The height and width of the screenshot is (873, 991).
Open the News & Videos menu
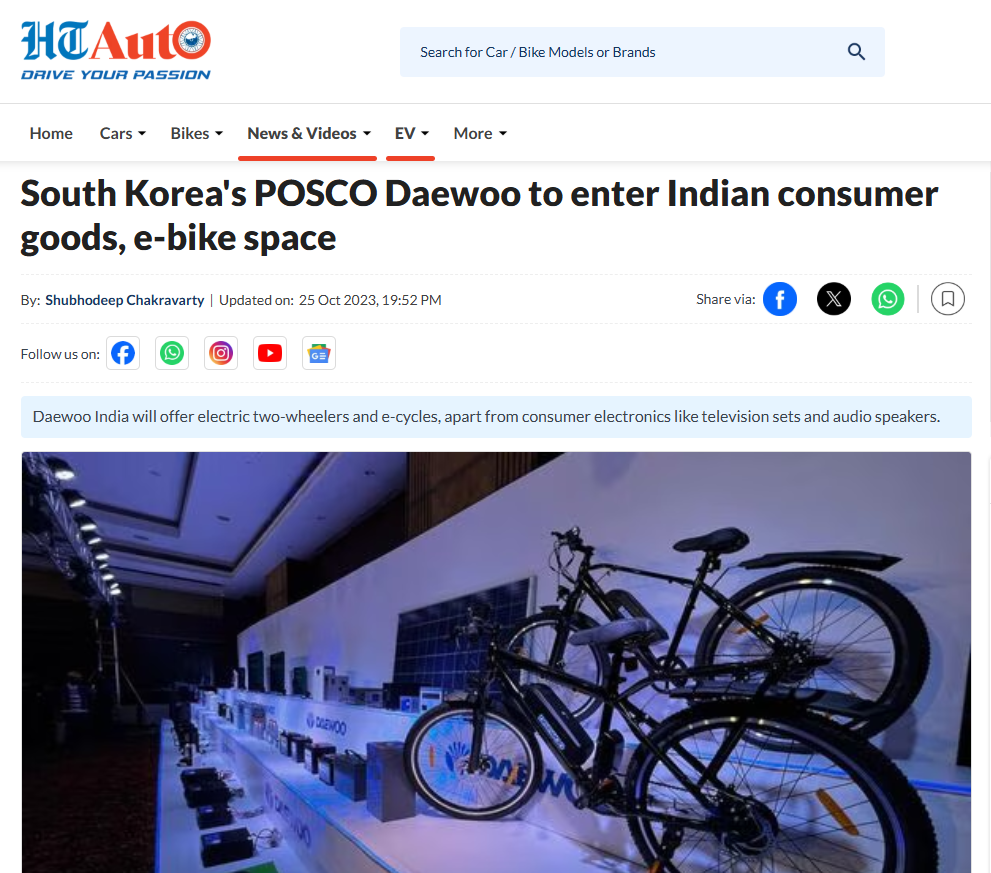coord(308,133)
